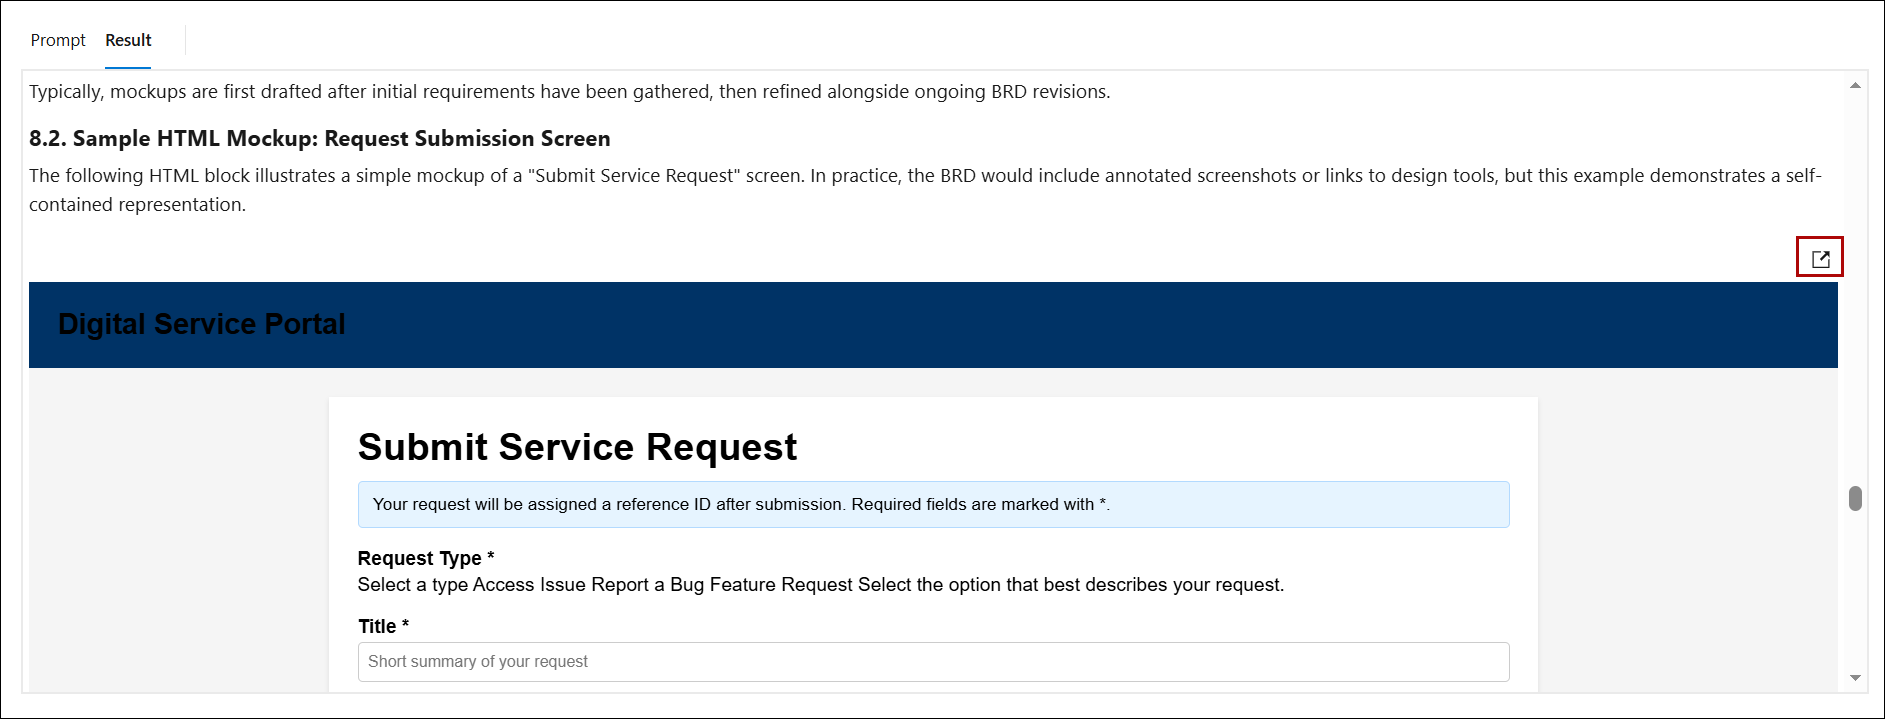Click the Digital Service Portal header title
This screenshot has height=719, width=1885.
coord(201,324)
